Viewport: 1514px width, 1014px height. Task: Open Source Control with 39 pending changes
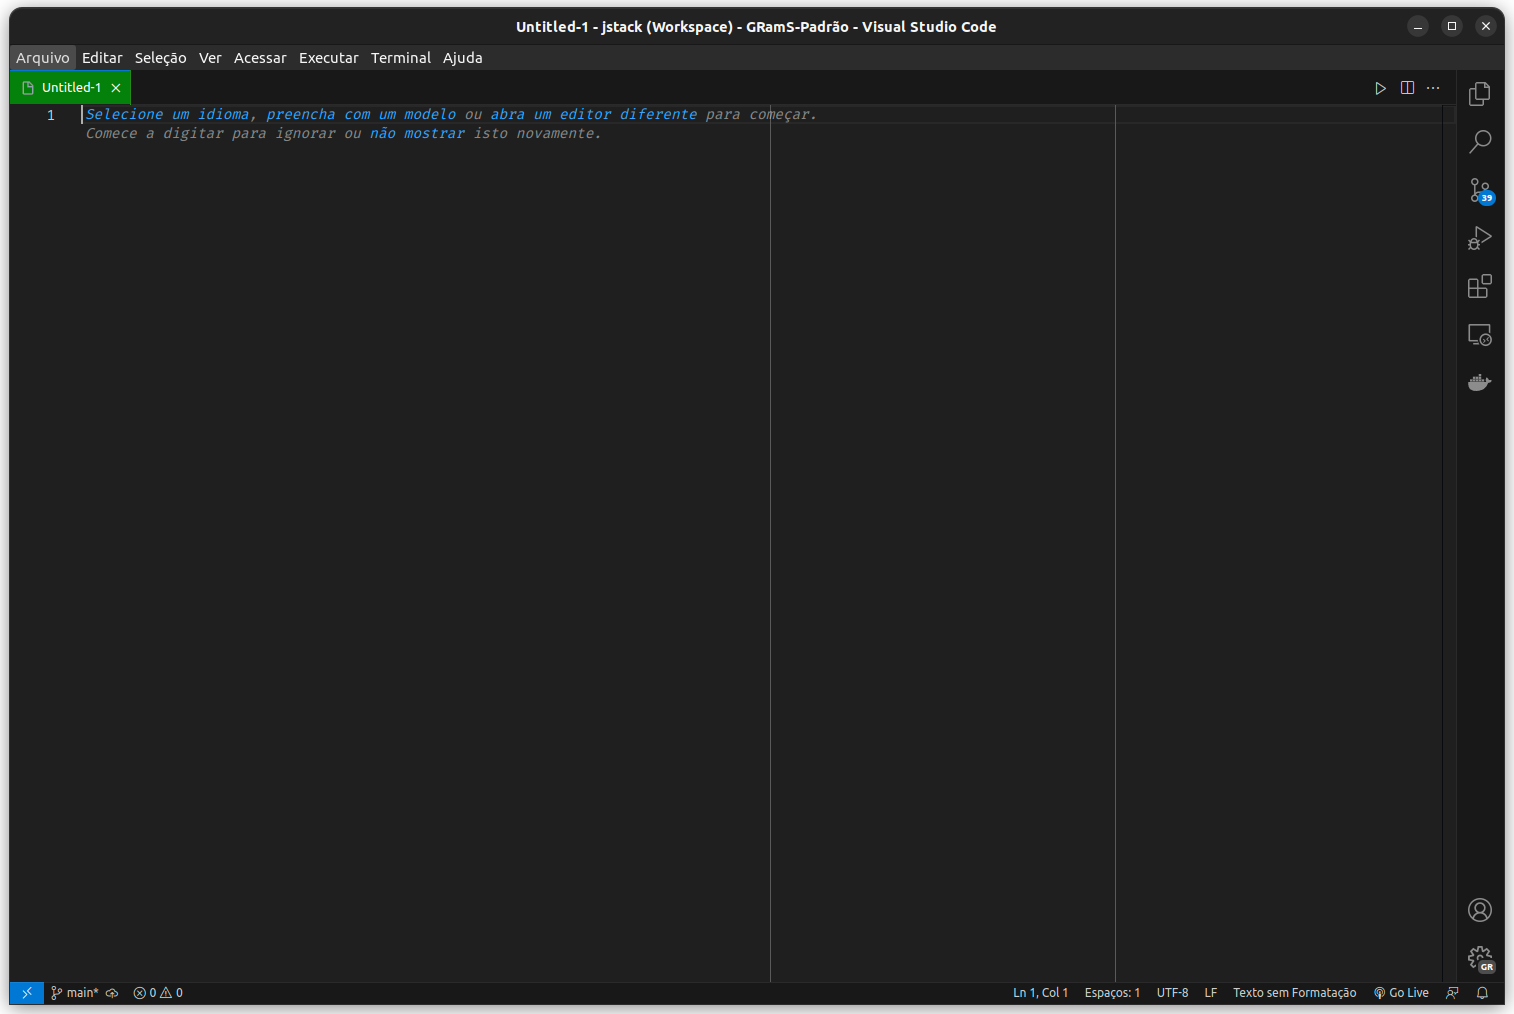[x=1479, y=190]
